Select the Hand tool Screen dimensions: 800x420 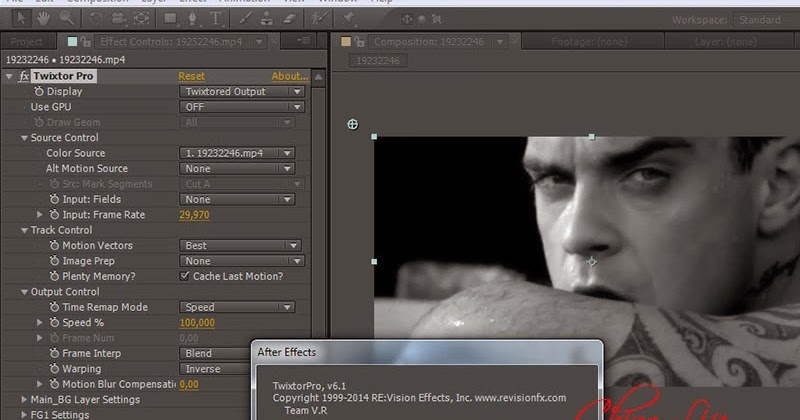pyautogui.click(x=43, y=19)
